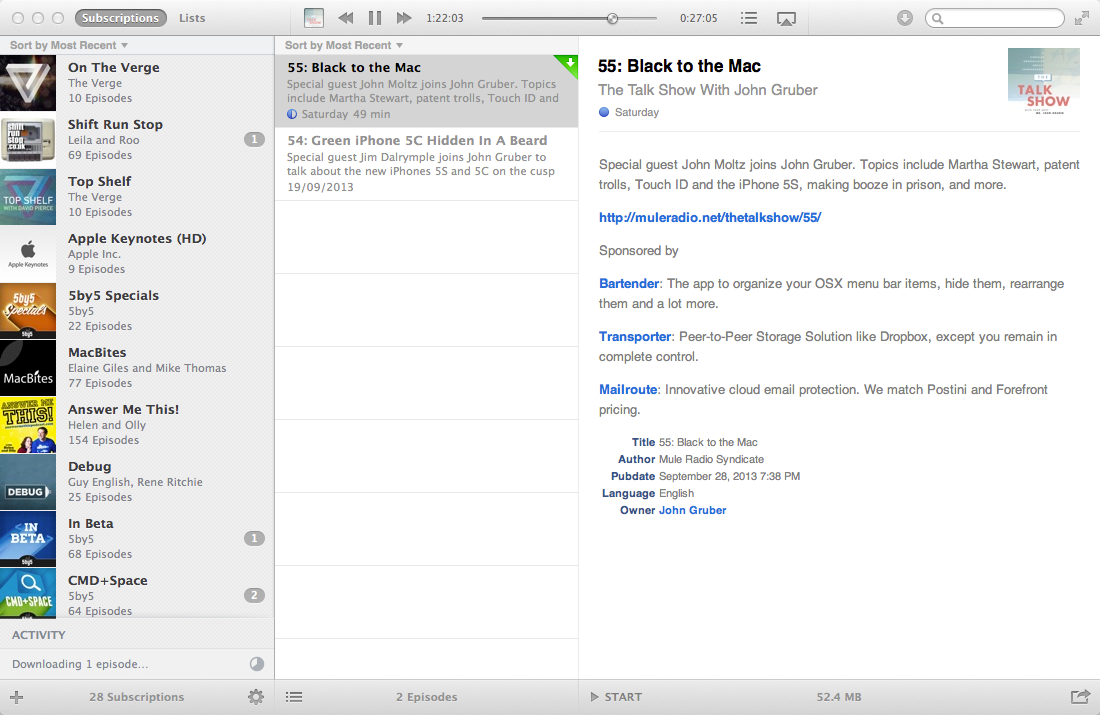Open the gear settings menu
This screenshot has height=715, width=1100.
(256, 697)
